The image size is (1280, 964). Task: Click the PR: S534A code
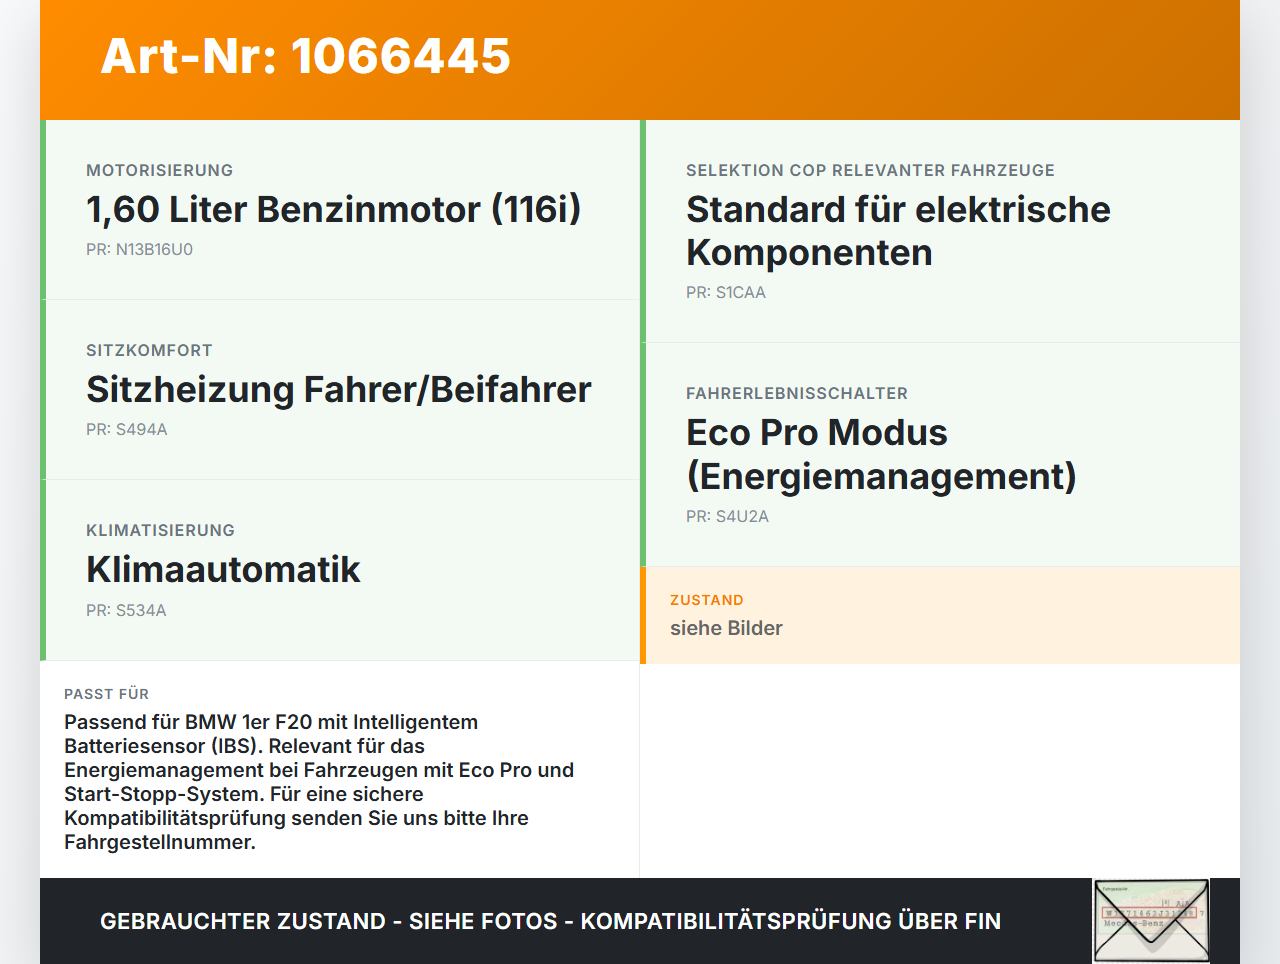(126, 610)
